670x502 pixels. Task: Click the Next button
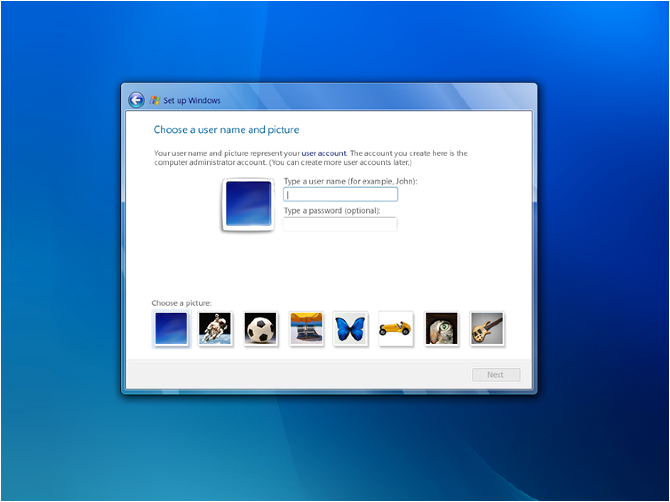click(x=496, y=375)
